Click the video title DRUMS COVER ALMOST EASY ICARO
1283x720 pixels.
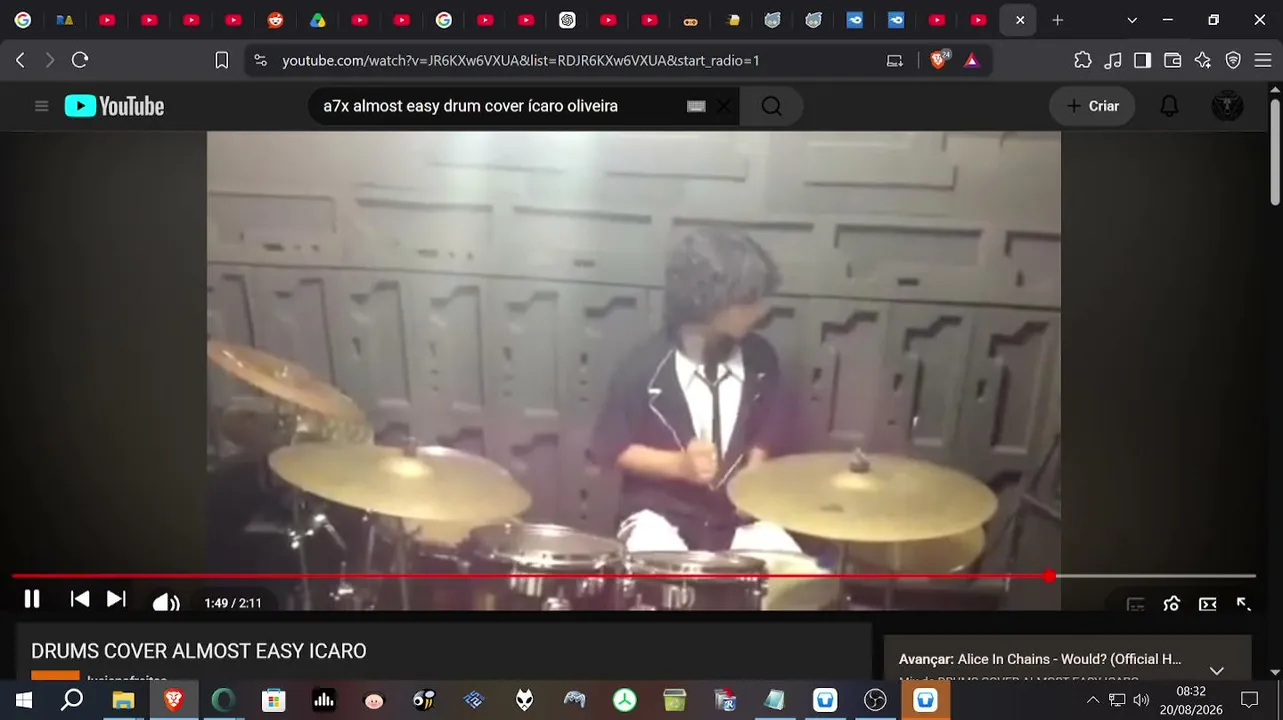pyautogui.click(x=199, y=651)
